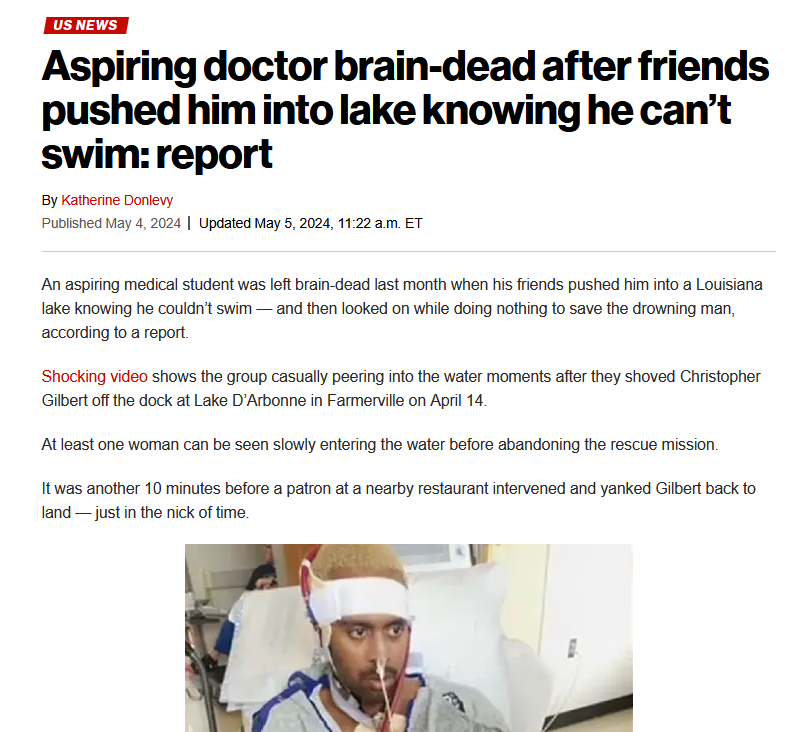Click the 'Published May 4, 2024' date
Screen dimensions: 802x732
pos(112,224)
